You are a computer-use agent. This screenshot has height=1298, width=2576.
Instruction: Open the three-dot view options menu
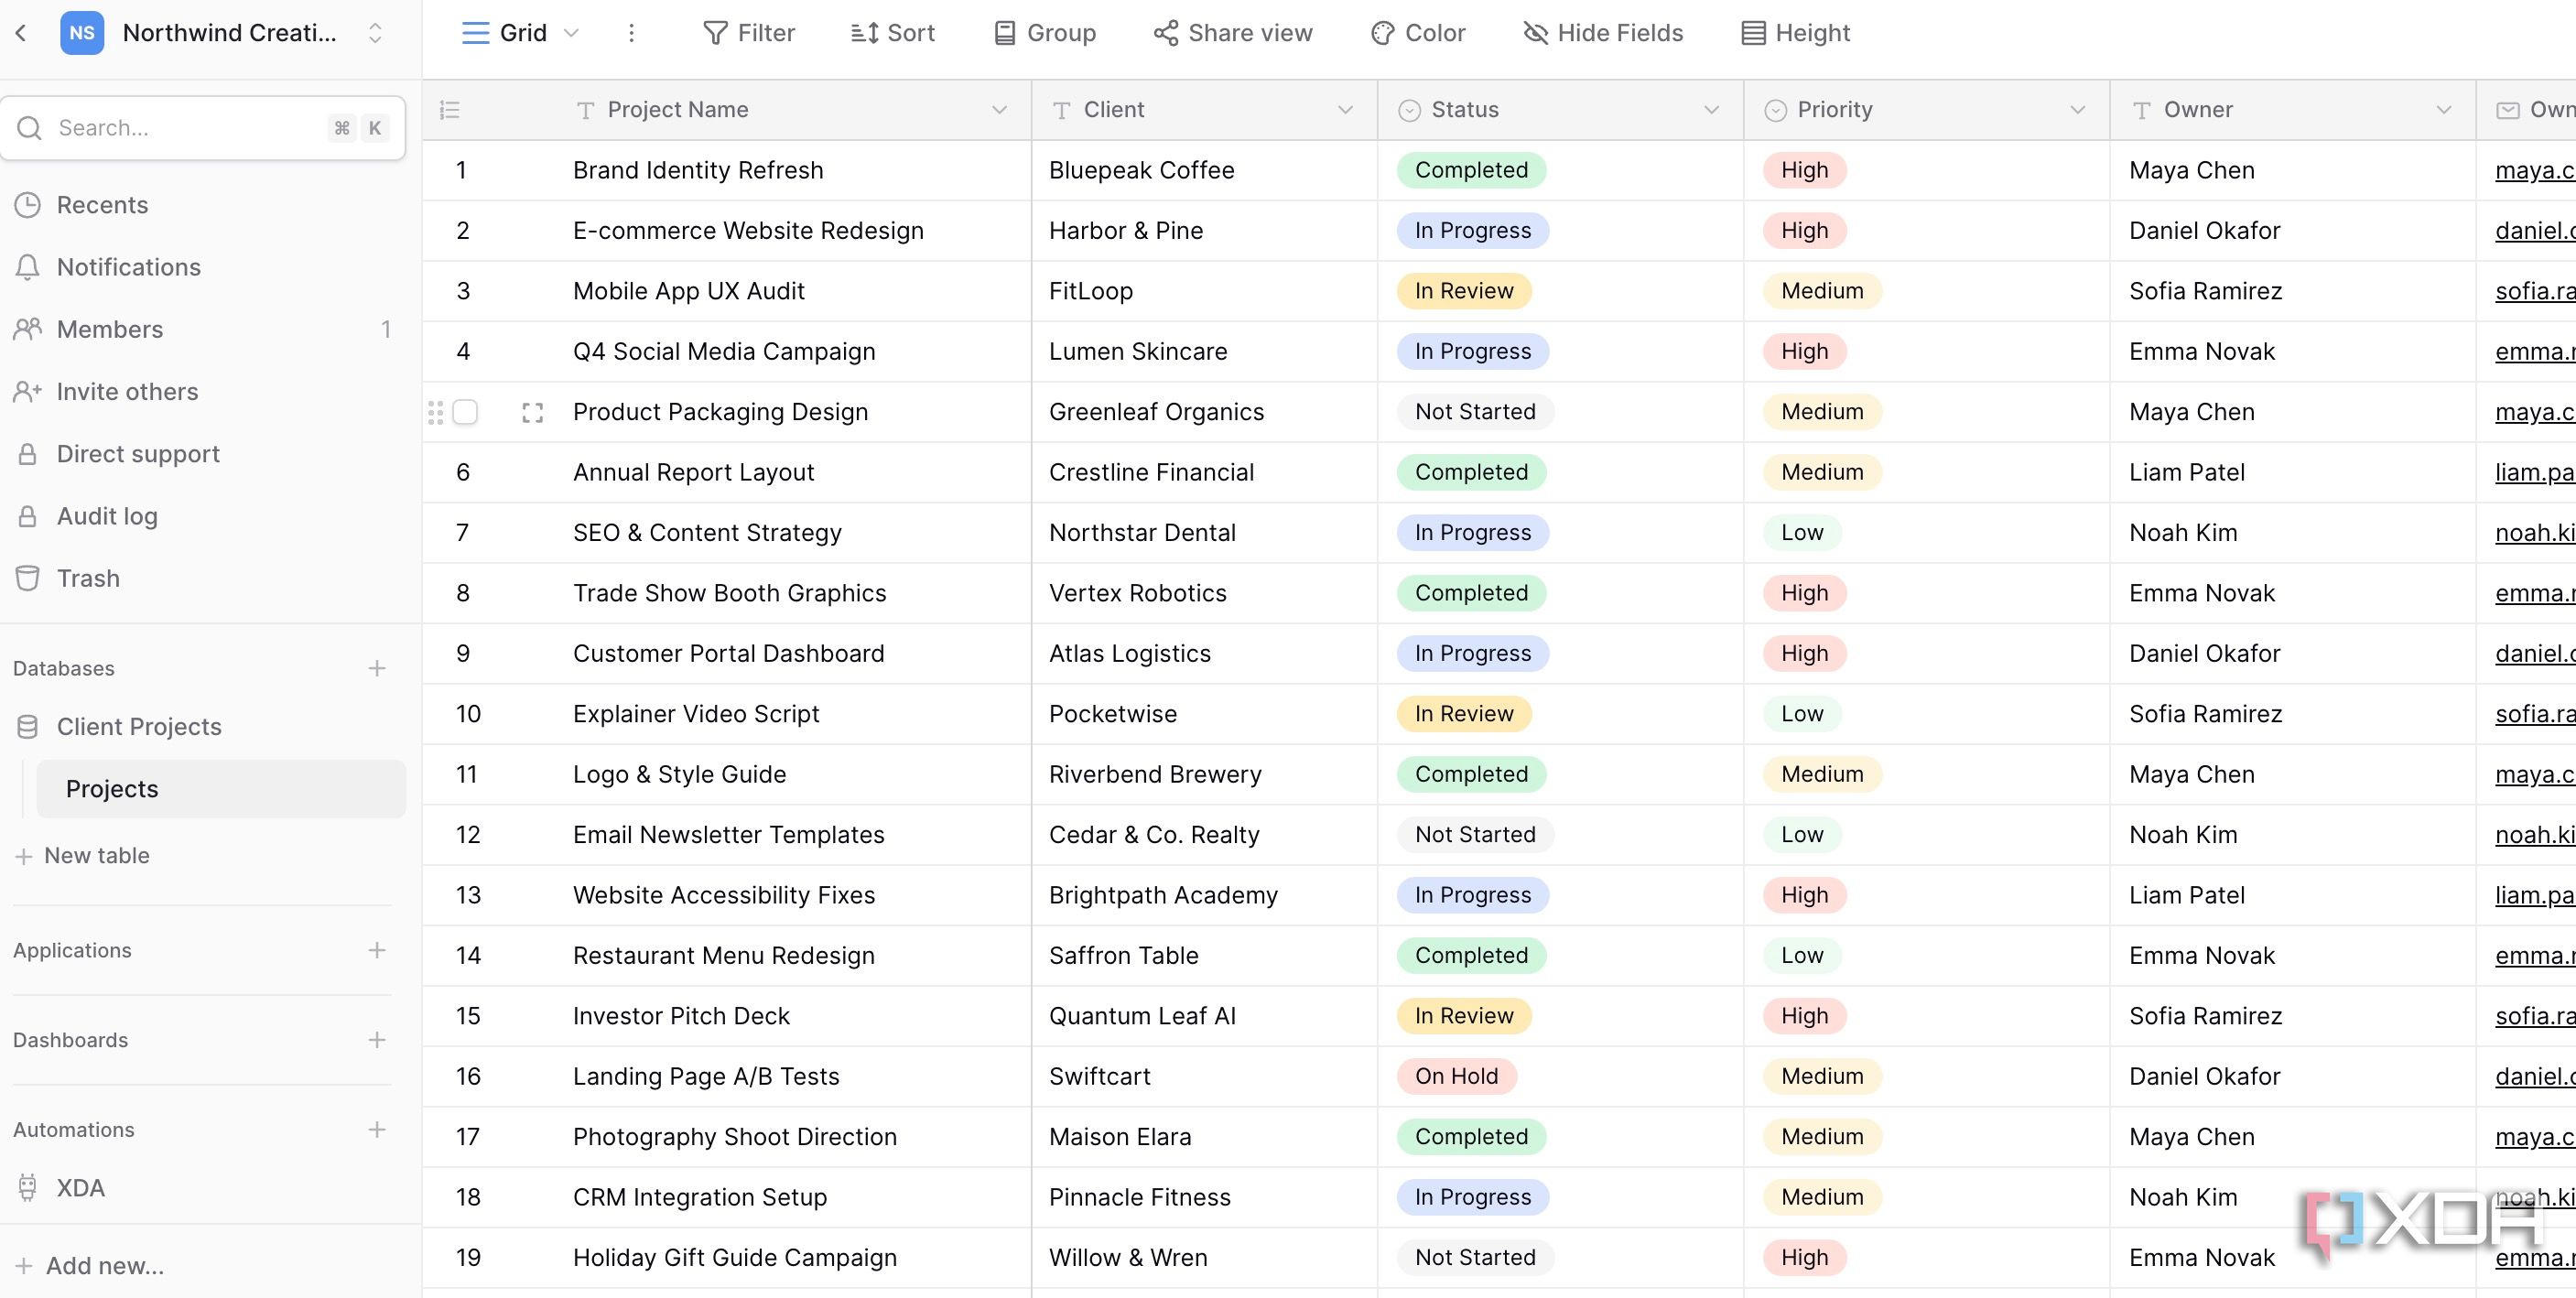[631, 33]
